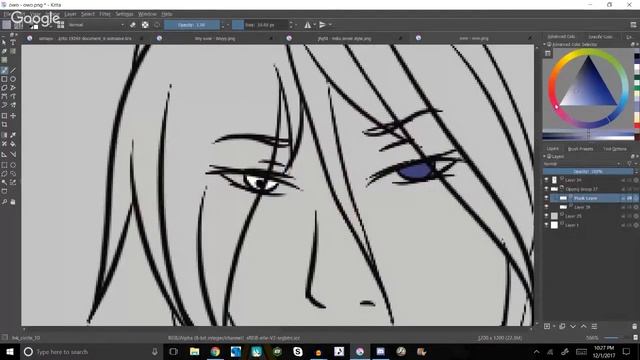Move the layer down in stack

pos(573,326)
